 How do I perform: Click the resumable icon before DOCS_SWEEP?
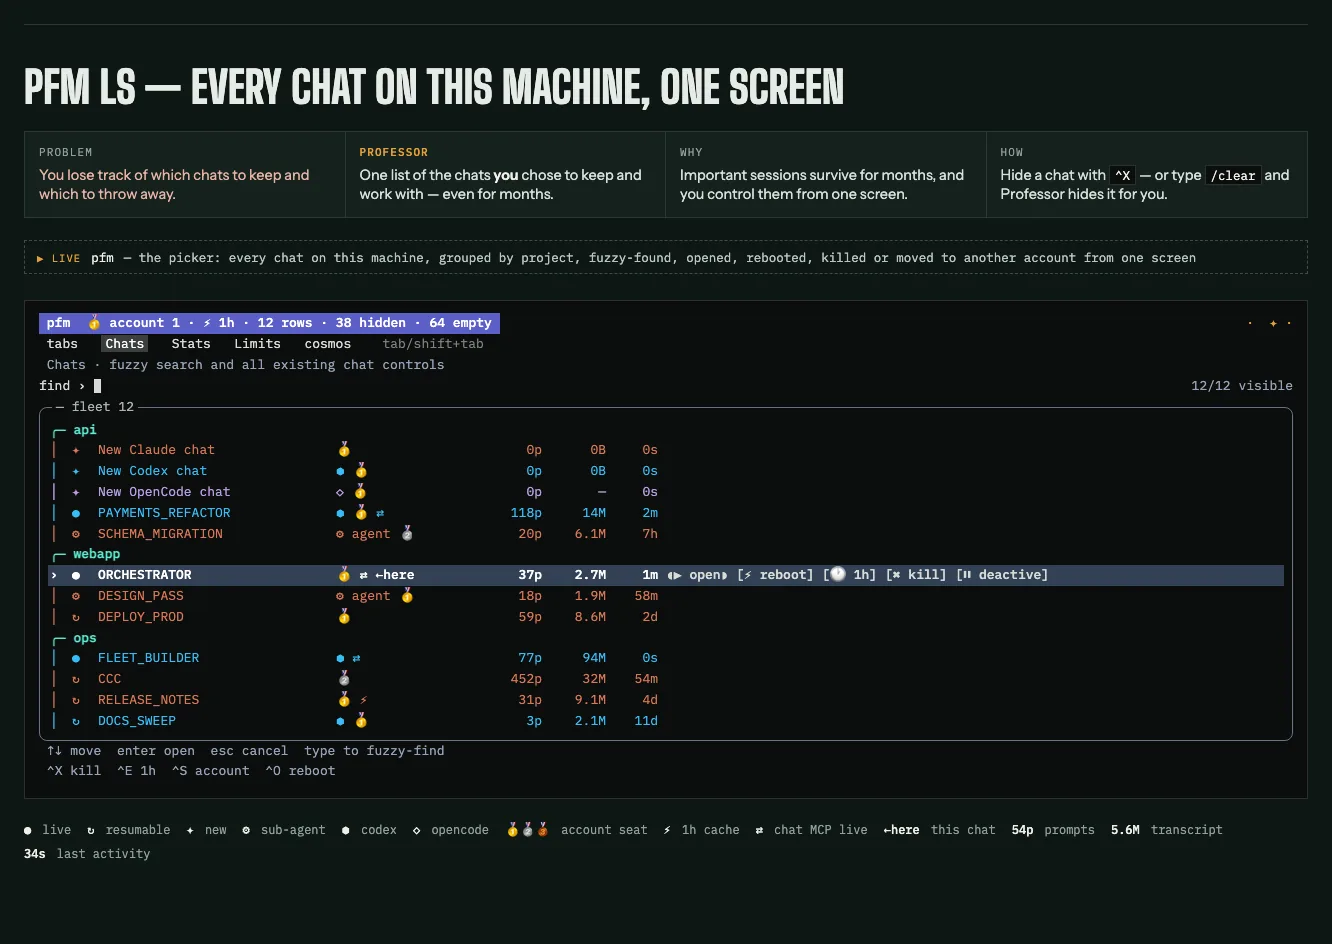[x=76, y=721]
